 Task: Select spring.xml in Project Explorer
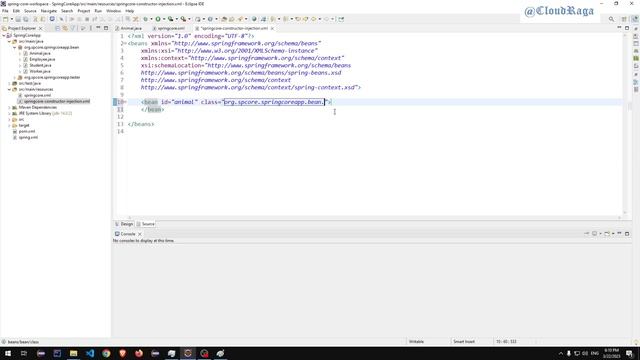pos(28,138)
